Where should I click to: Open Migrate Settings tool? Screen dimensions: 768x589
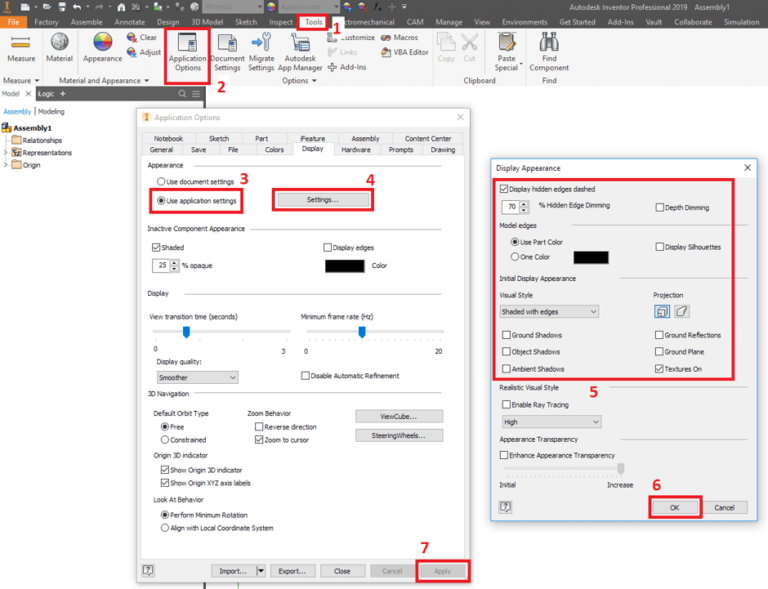pyautogui.click(x=261, y=52)
